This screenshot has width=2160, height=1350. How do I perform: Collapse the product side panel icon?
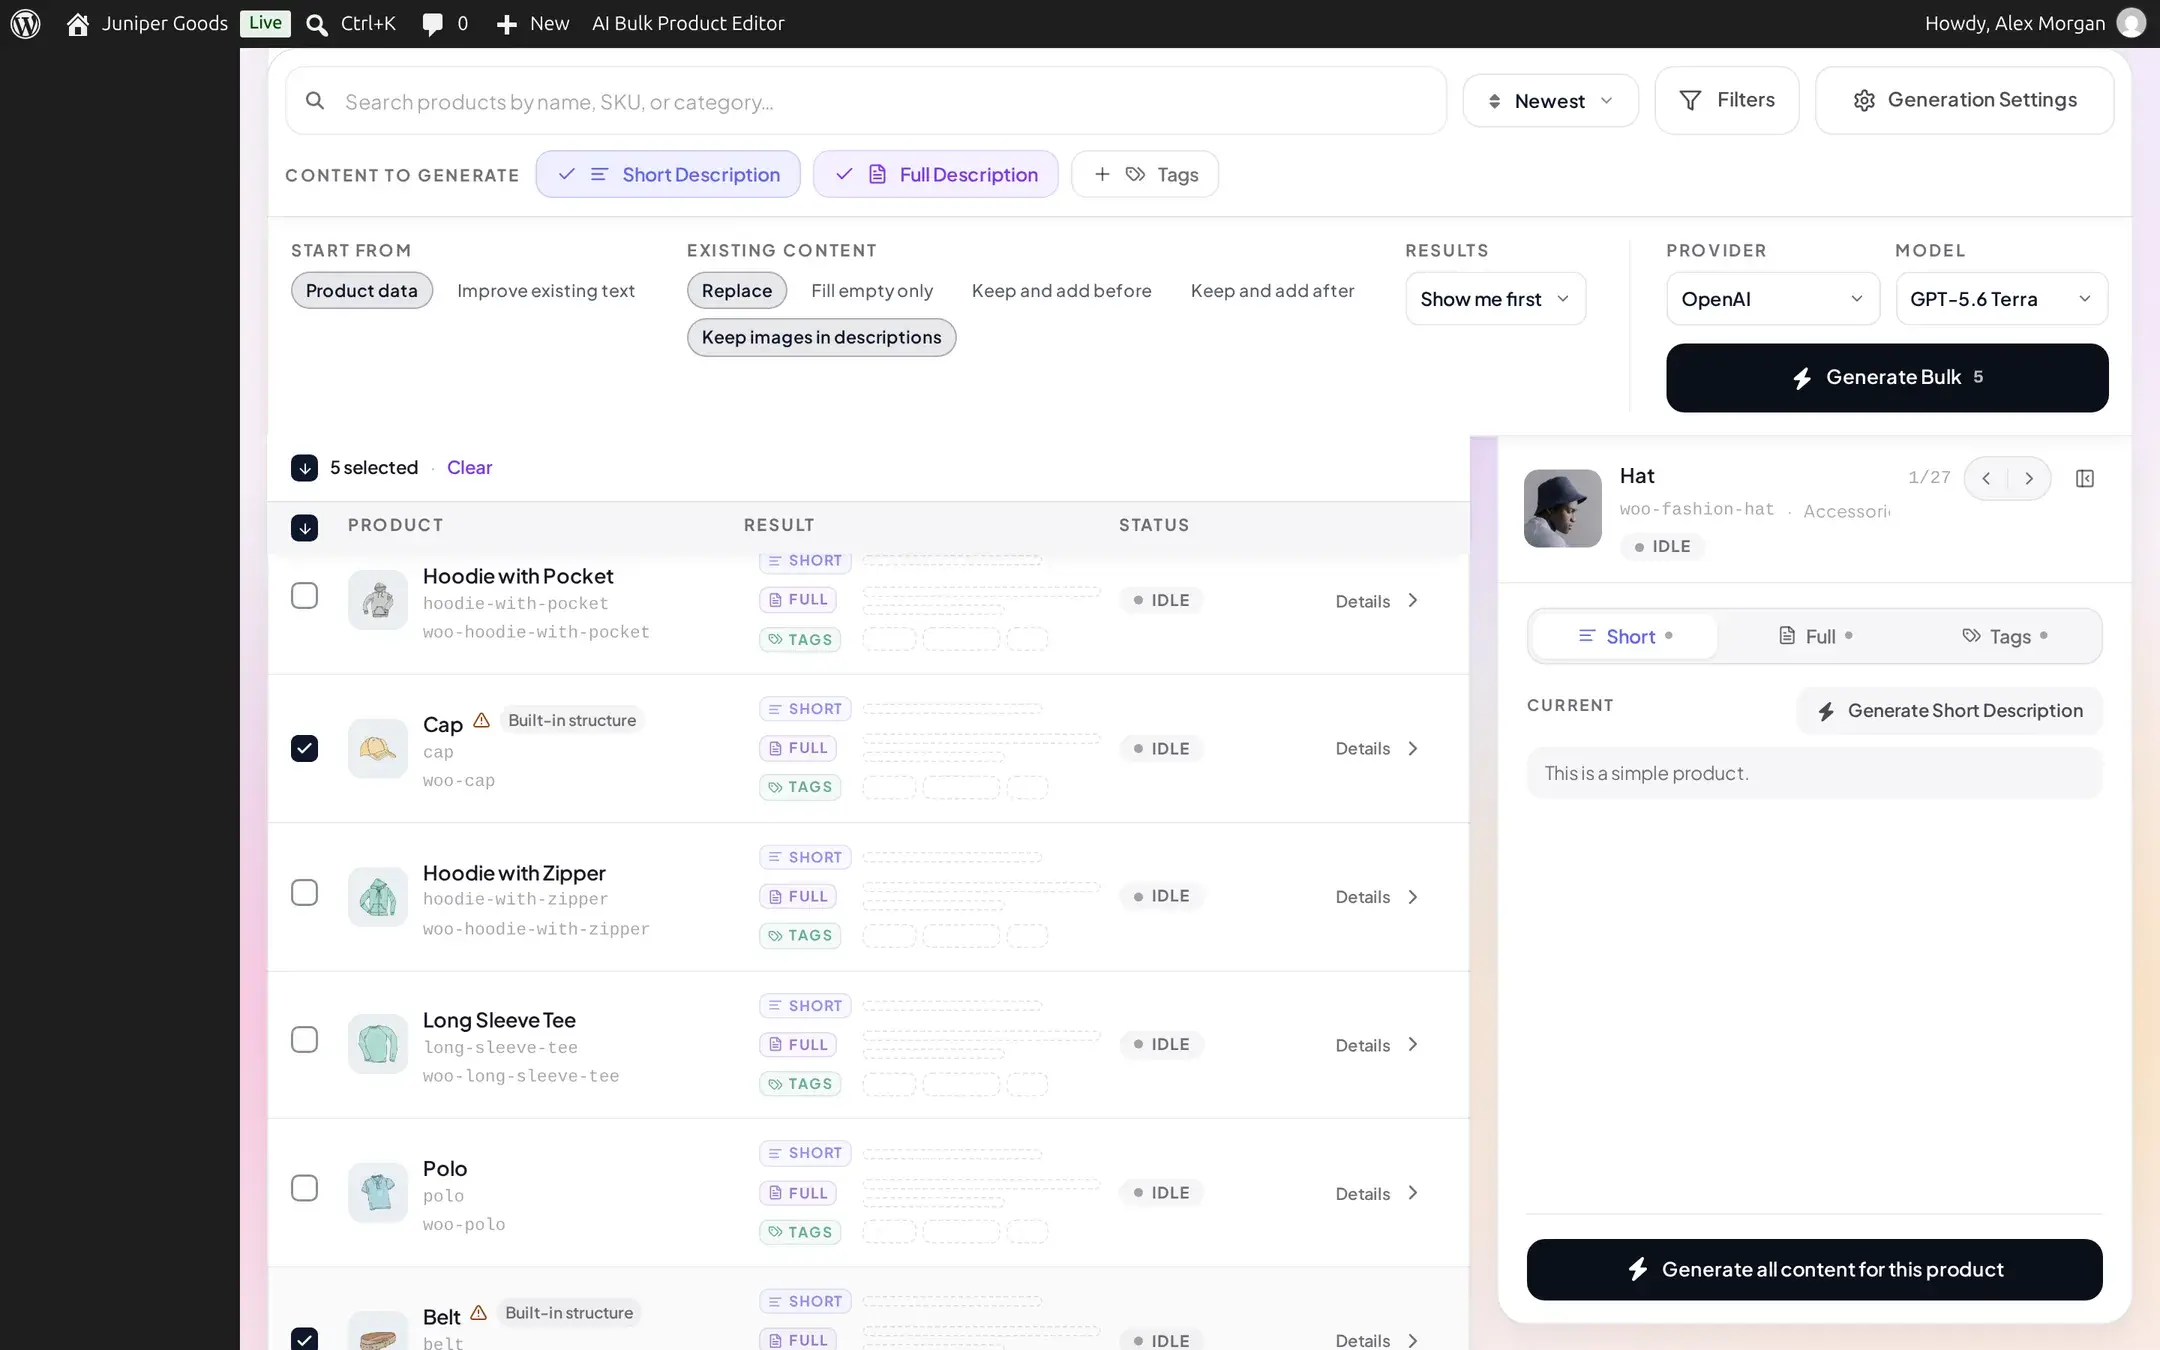coord(2085,478)
